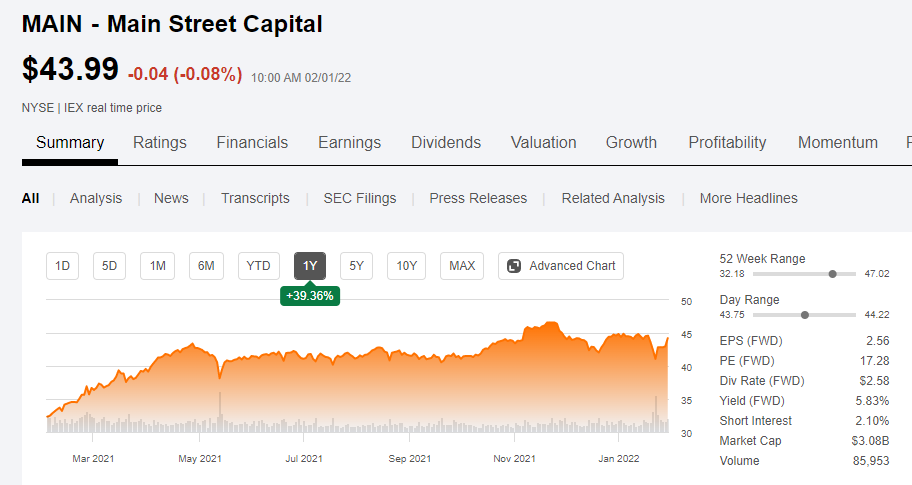Screen dimensions: 912x485
Task: Show News headlines
Action: pos(171,198)
